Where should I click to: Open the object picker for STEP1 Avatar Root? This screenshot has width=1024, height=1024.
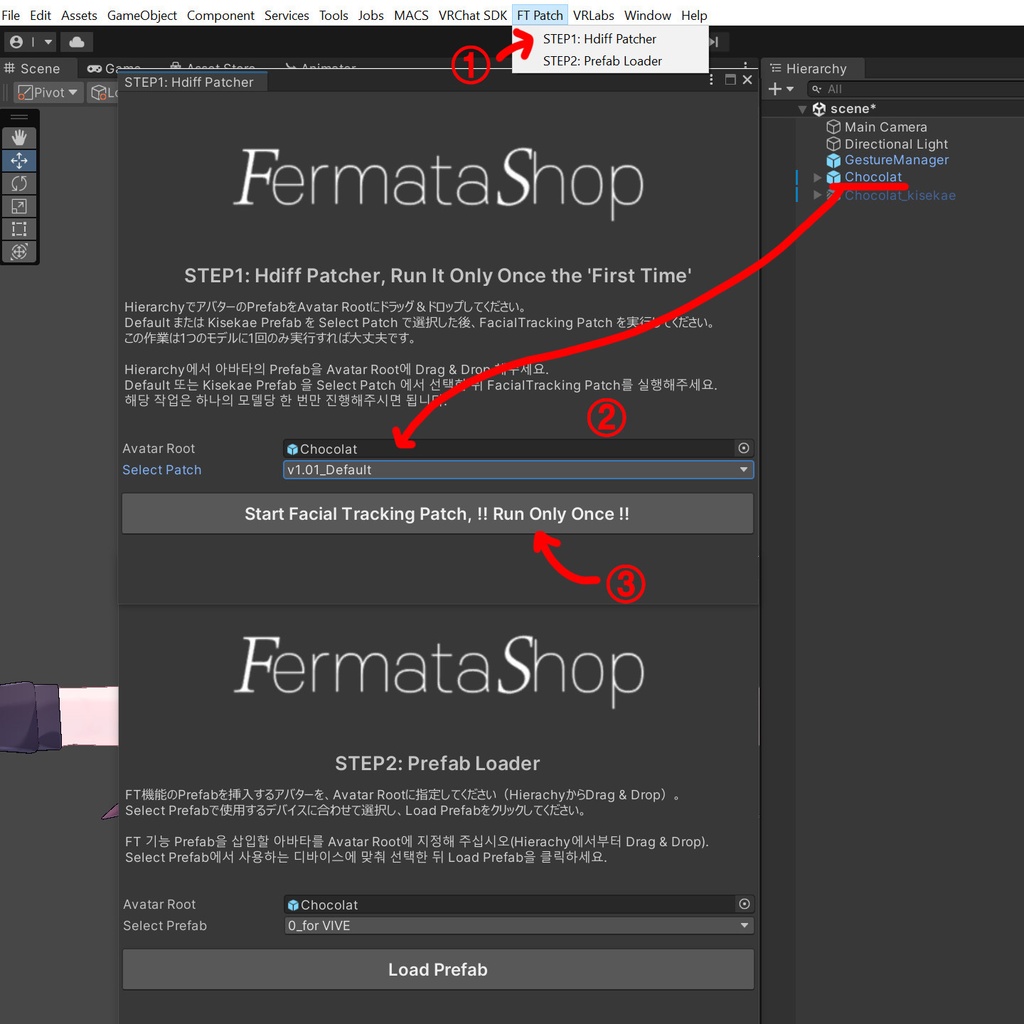744,448
